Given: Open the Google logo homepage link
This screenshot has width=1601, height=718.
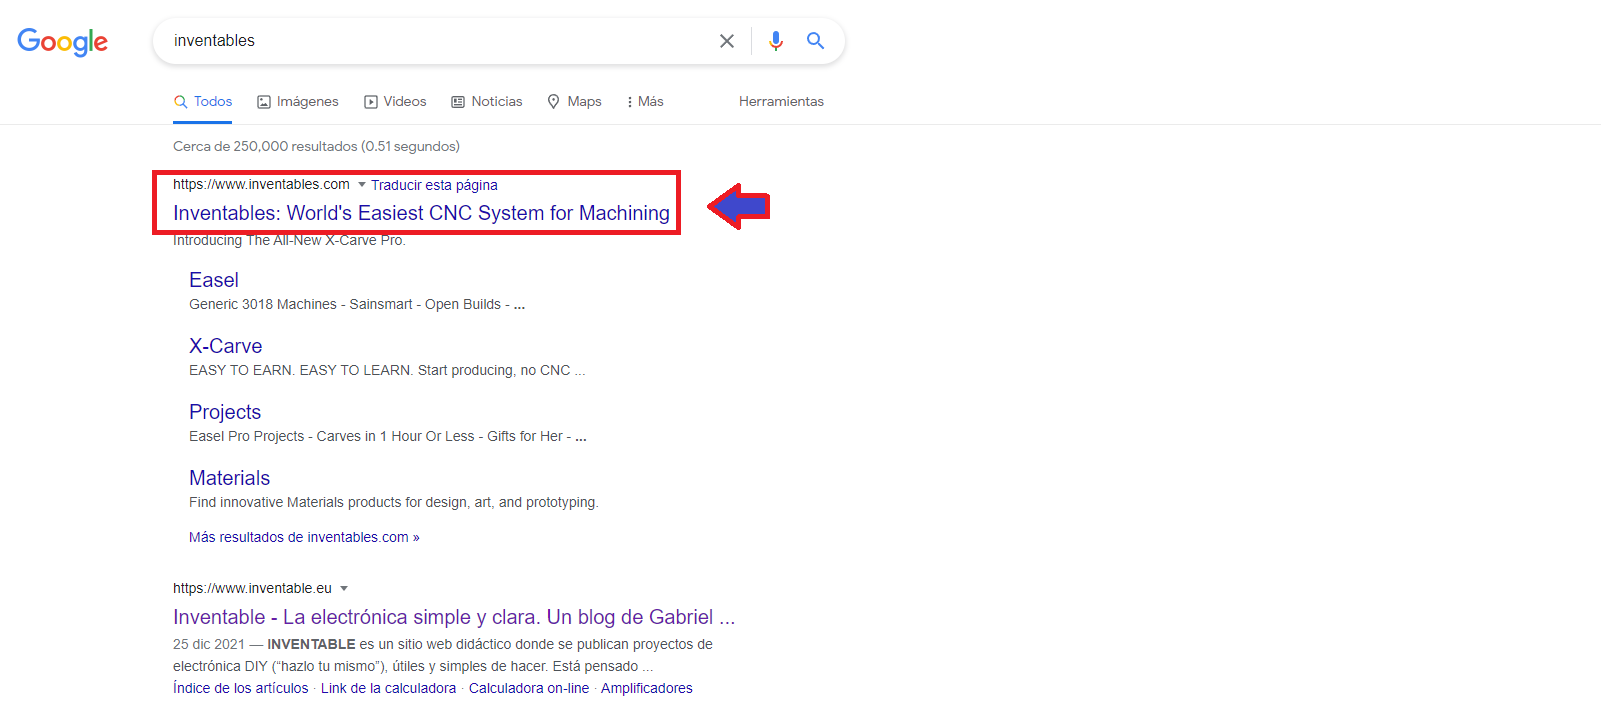Looking at the screenshot, I should [62, 42].
